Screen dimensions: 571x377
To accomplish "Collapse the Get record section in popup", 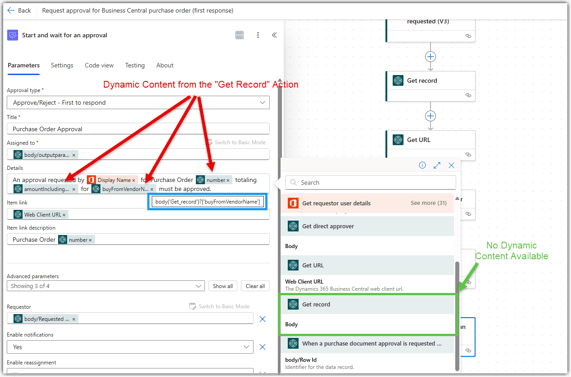I will point(368,305).
